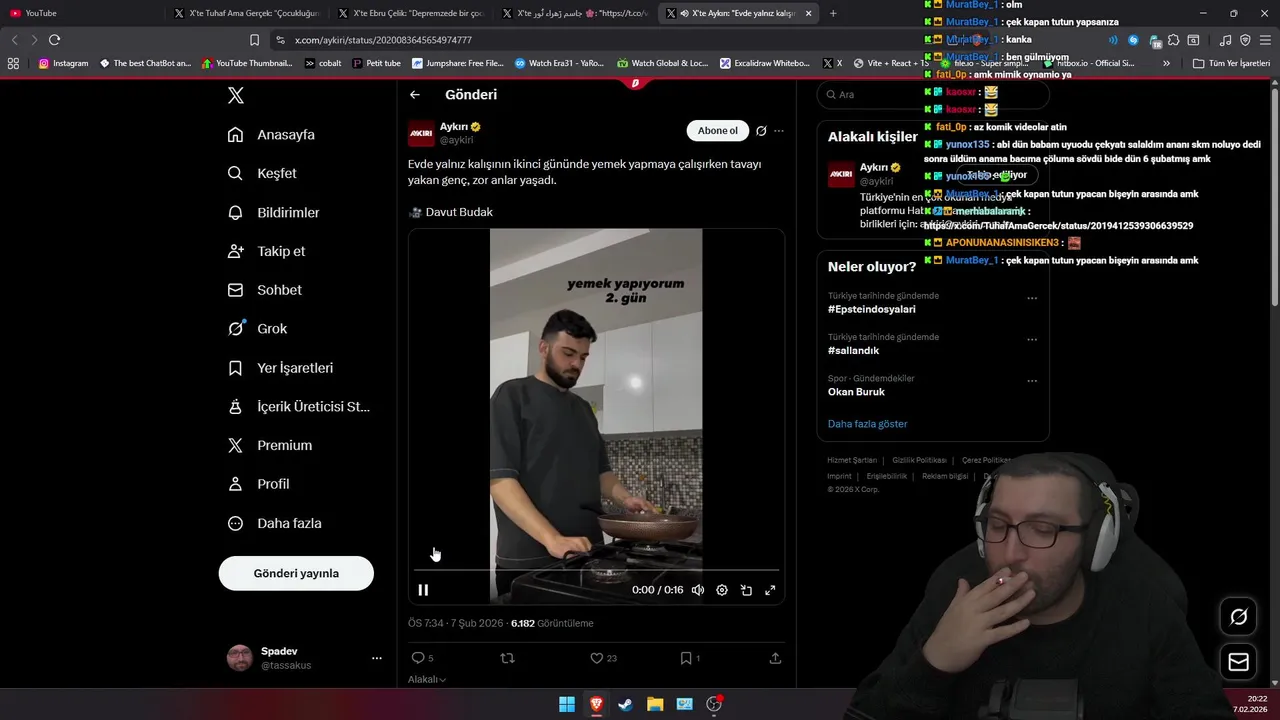The height and width of the screenshot is (720, 1280).
Task: Click the video progress bar
Action: click(x=596, y=571)
